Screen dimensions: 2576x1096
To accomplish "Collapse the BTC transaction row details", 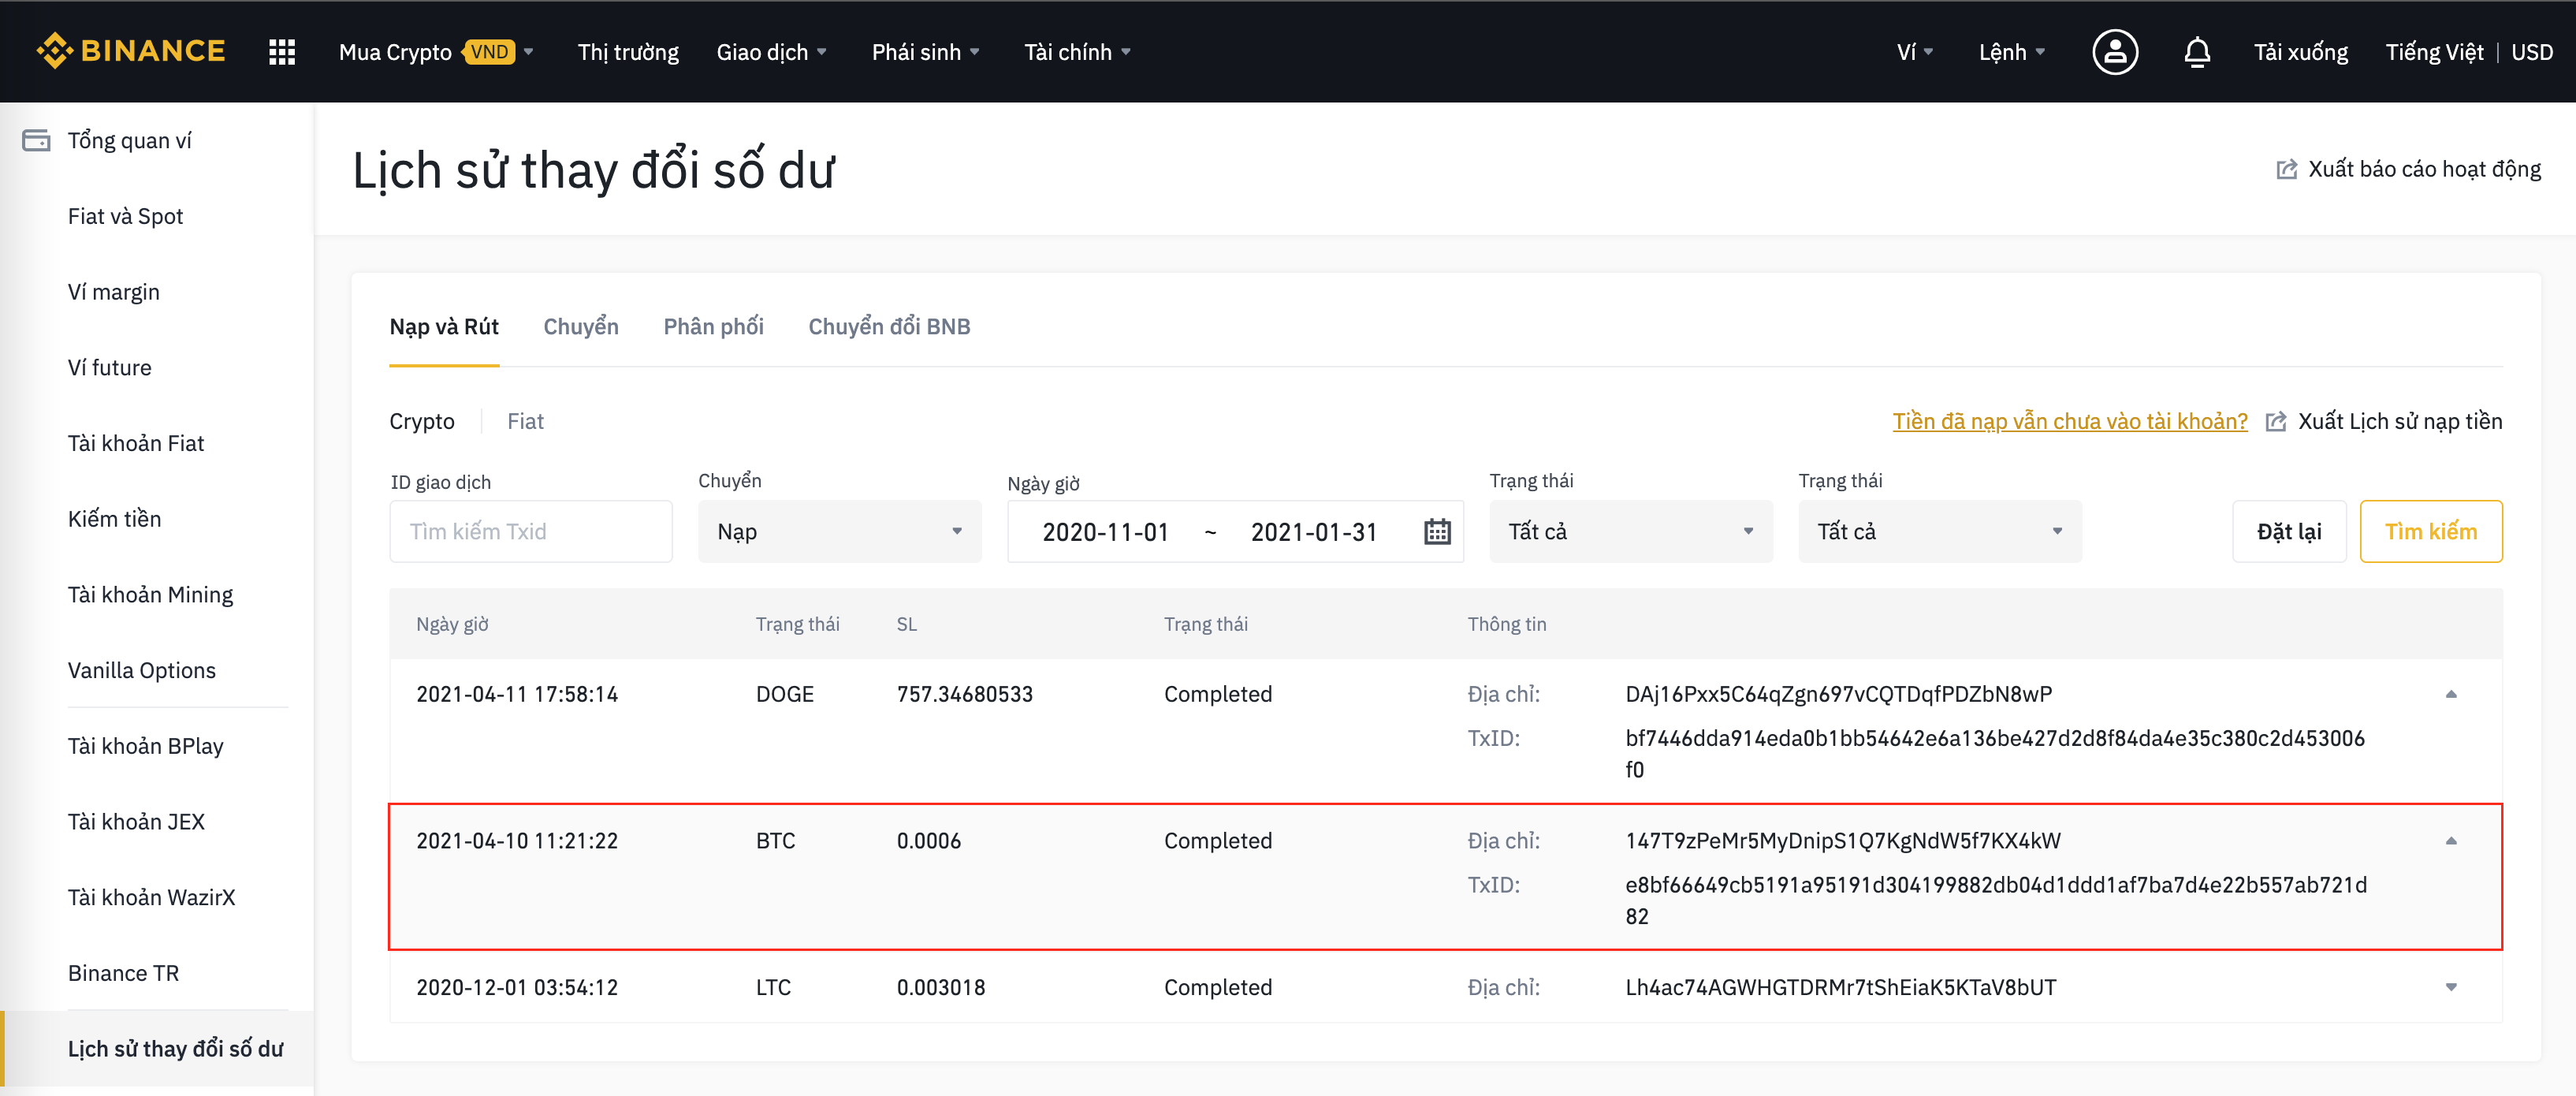I will [2451, 841].
